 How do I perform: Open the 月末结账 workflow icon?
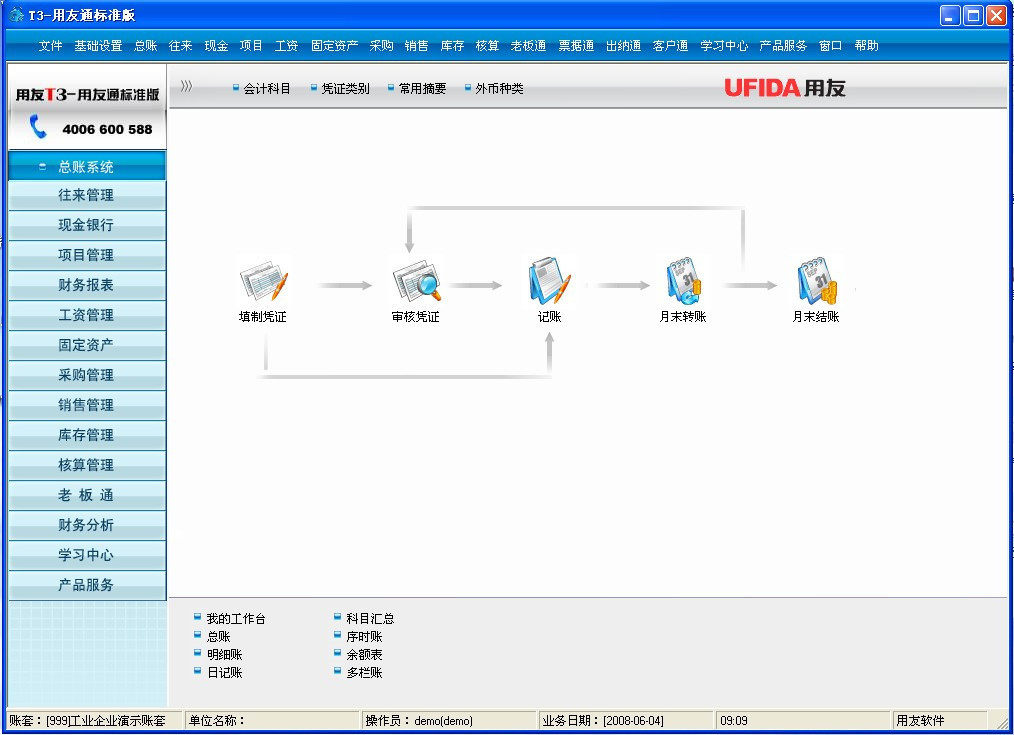(x=817, y=281)
